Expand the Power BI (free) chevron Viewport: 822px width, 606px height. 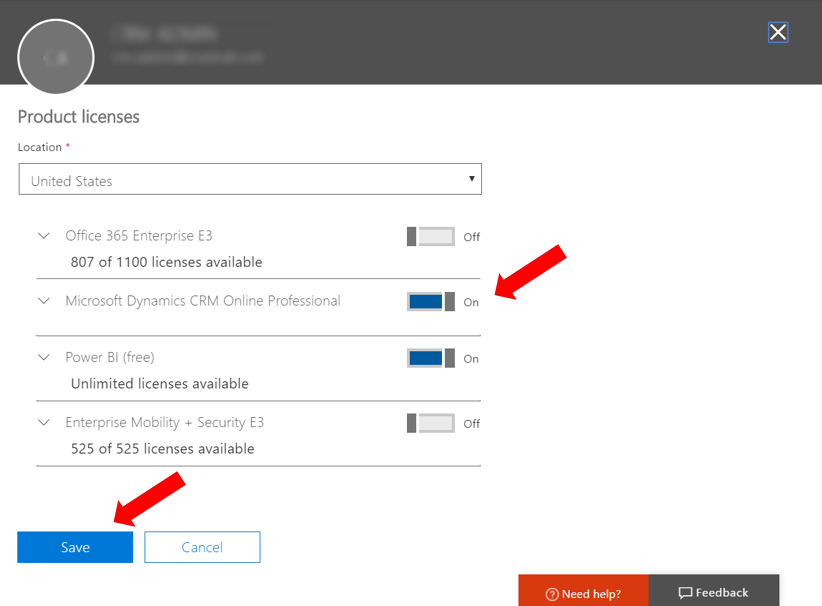43,357
